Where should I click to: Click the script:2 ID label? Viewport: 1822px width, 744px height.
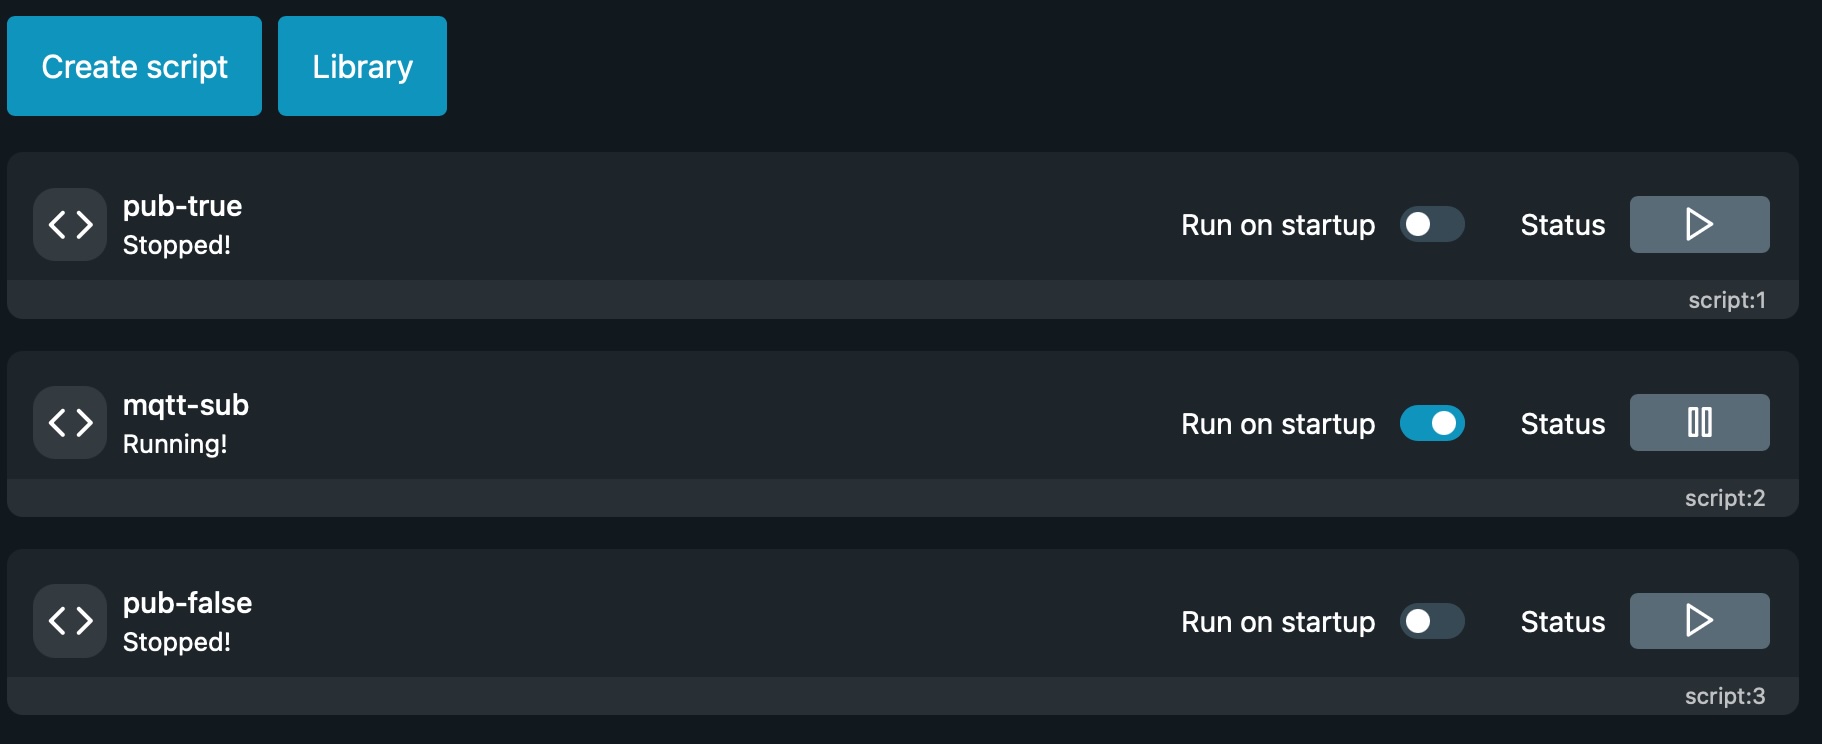pos(1724,498)
